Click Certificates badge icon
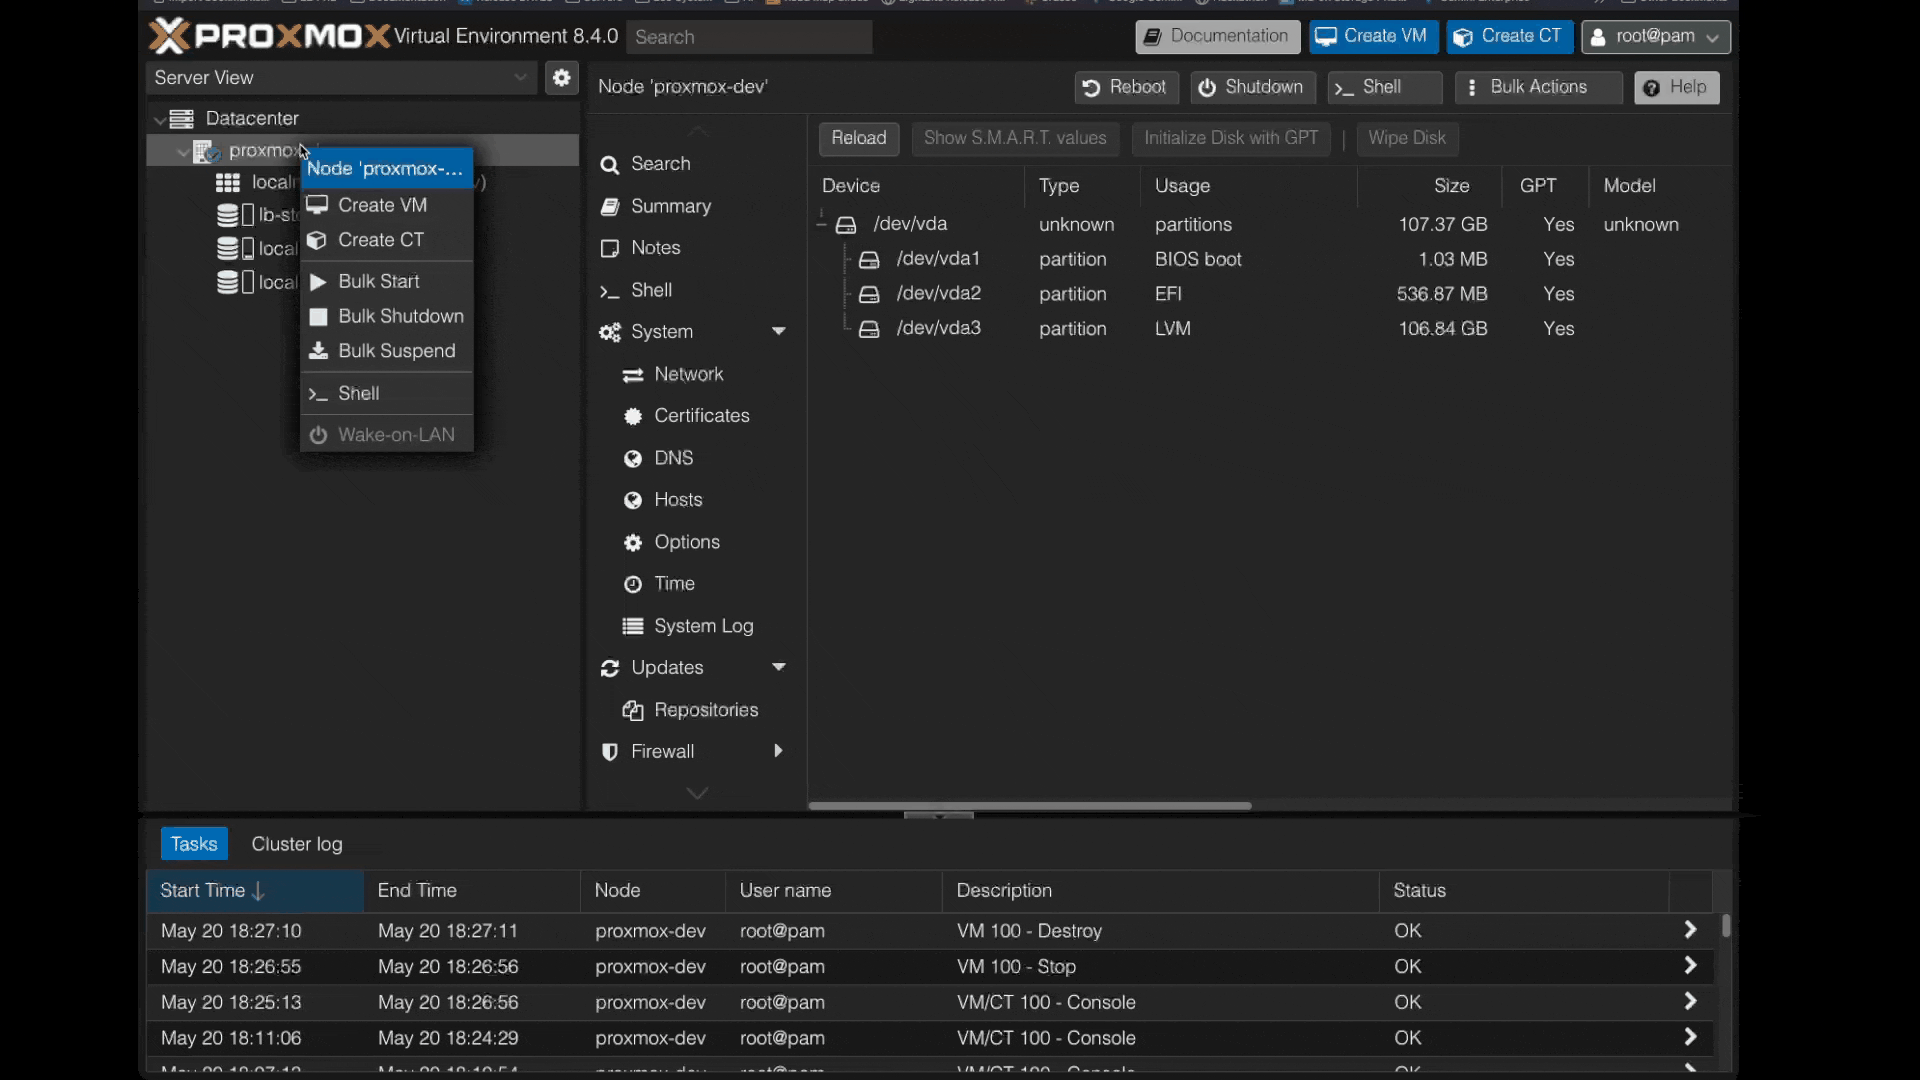This screenshot has height=1080, width=1920. click(x=632, y=417)
